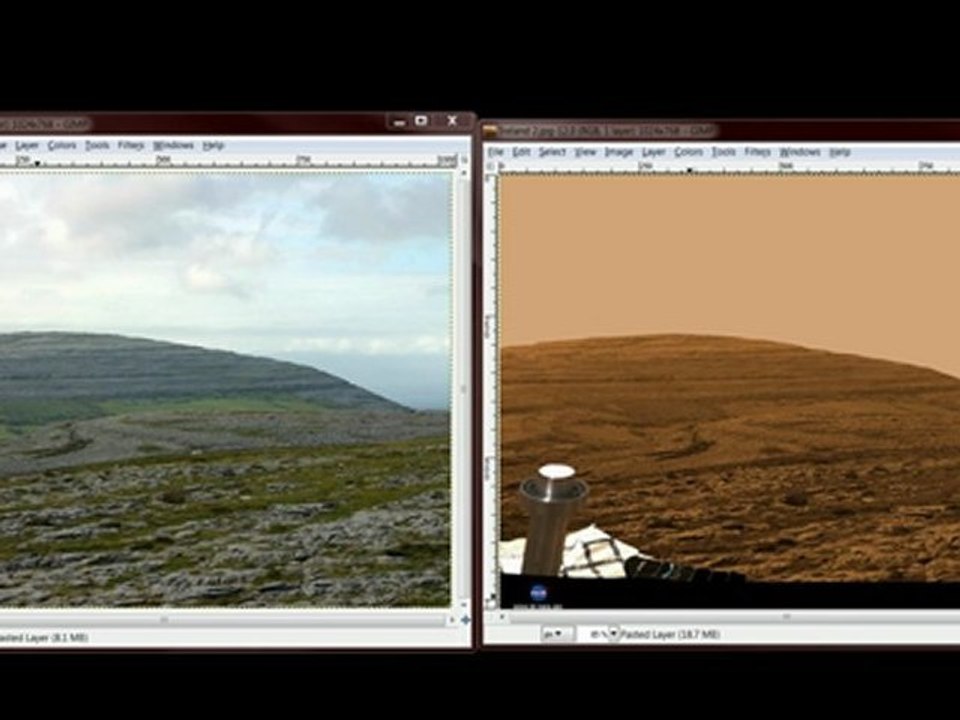Viewport: 960px width, 720px height.
Task: Click the right scroll arrow in left window scrollbar
Action: pyautogui.click(x=452, y=620)
